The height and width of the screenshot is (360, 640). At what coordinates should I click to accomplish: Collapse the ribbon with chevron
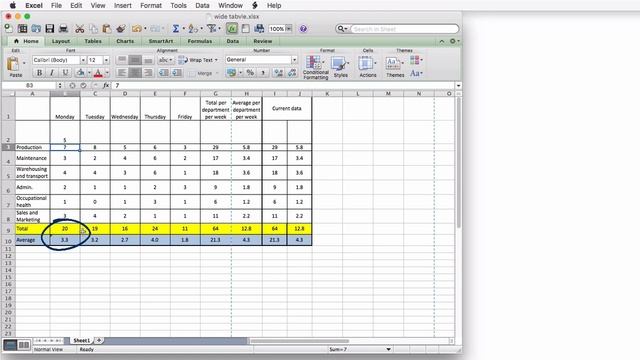click(x=442, y=41)
